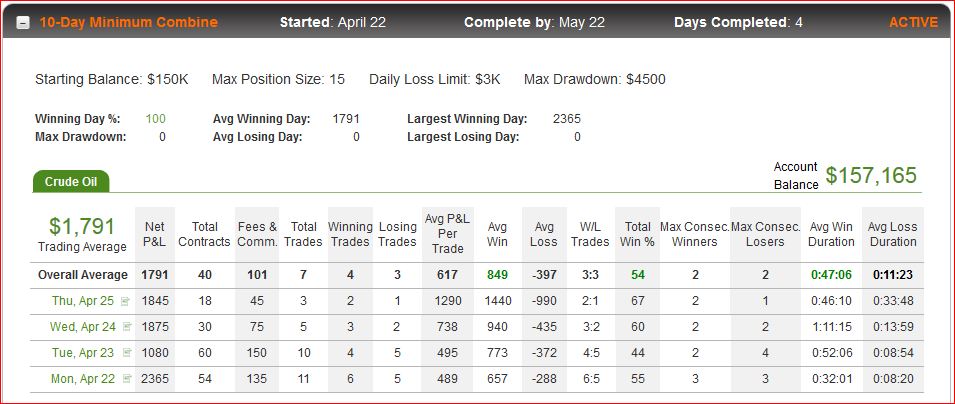Click the ACTIVE status label

[913, 23]
